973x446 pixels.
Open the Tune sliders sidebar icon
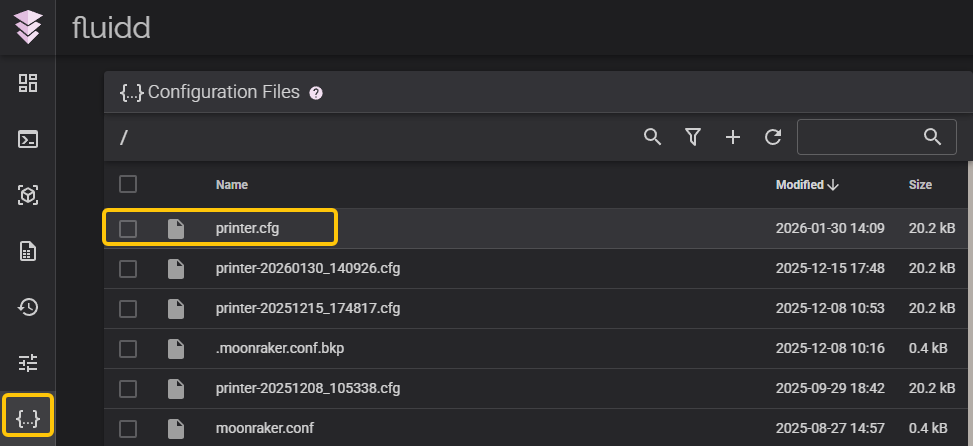coord(28,363)
